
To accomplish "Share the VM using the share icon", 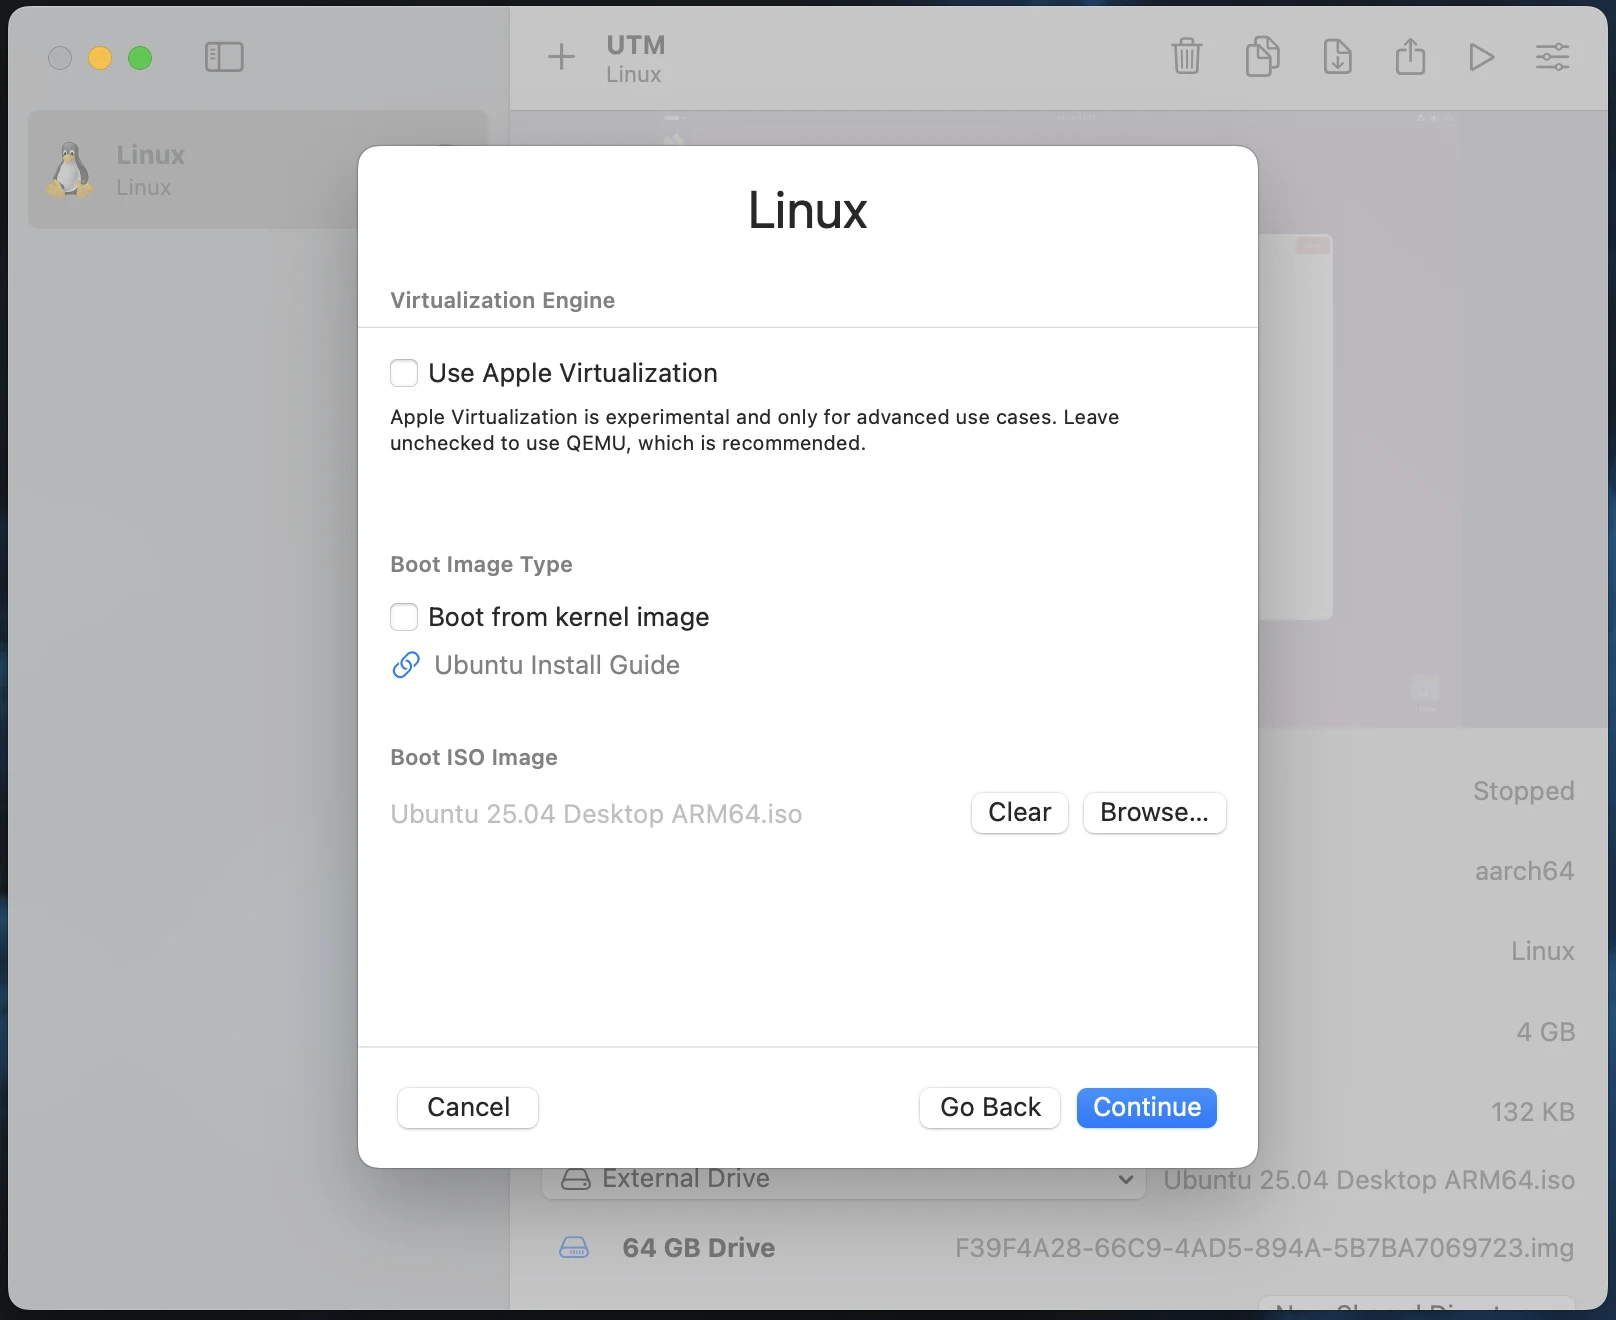I will pos(1410,56).
